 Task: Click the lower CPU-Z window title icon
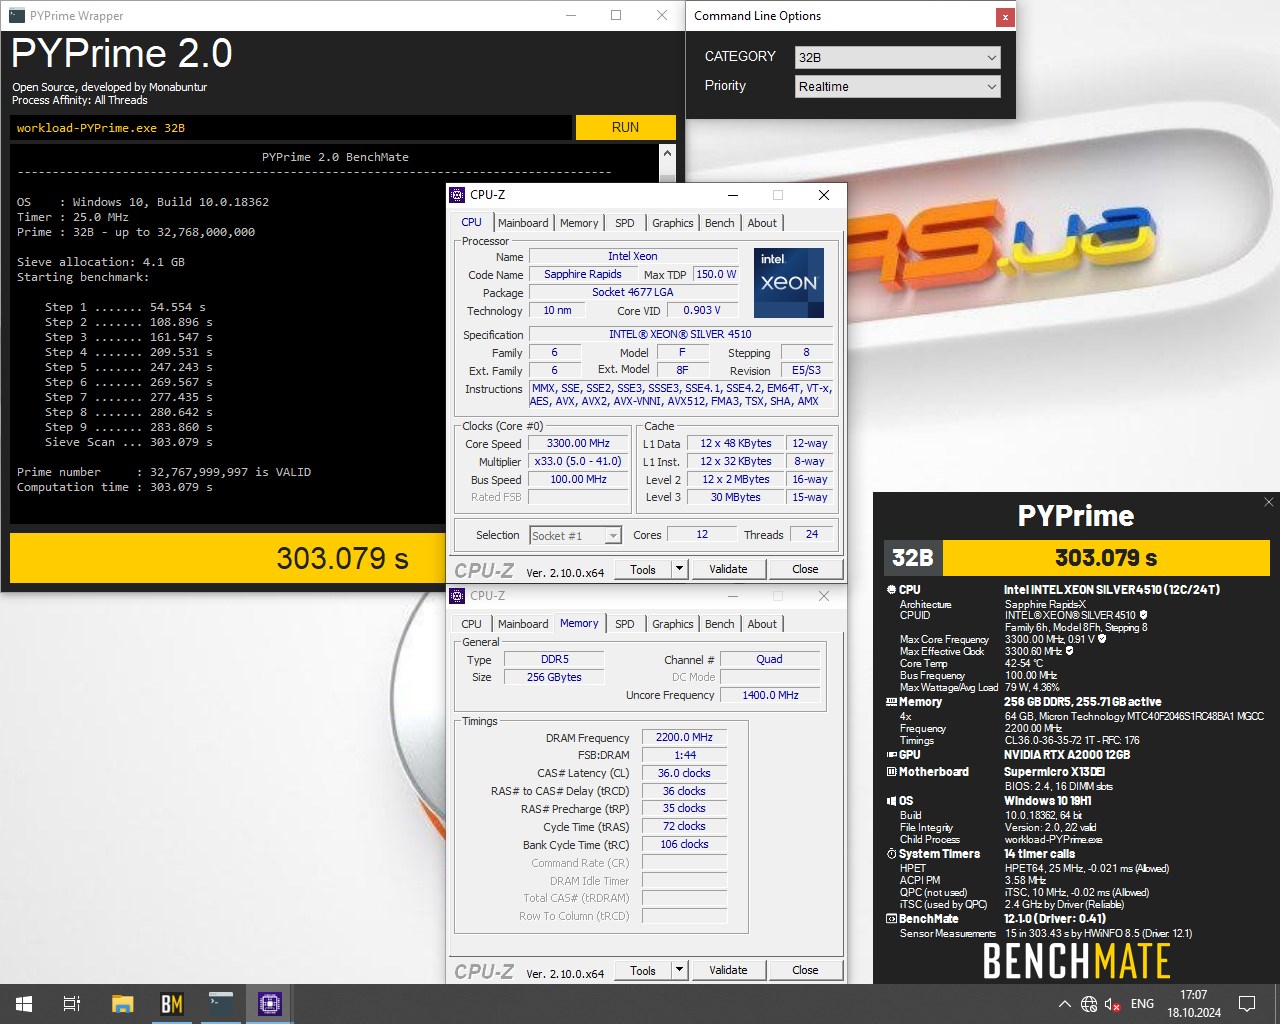click(457, 595)
